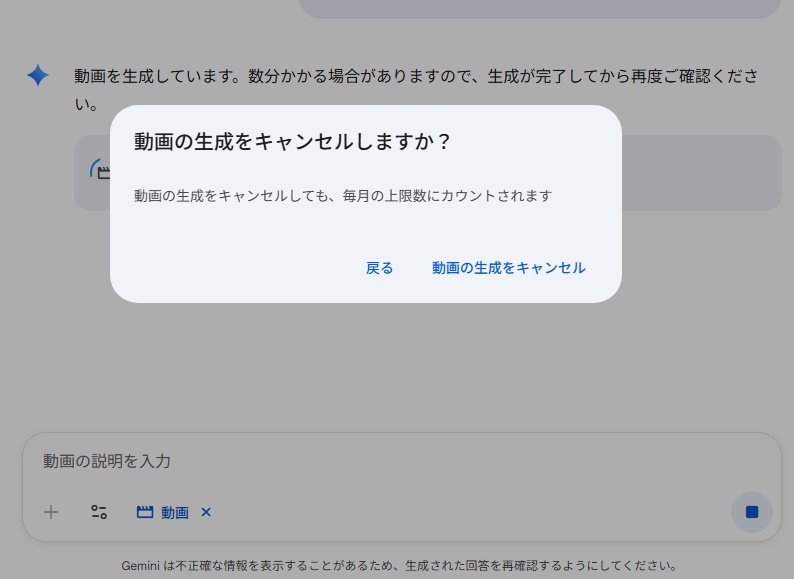Click the user message bubble at top
This screenshot has width=794, height=579.
pyautogui.click(x=540, y=9)
